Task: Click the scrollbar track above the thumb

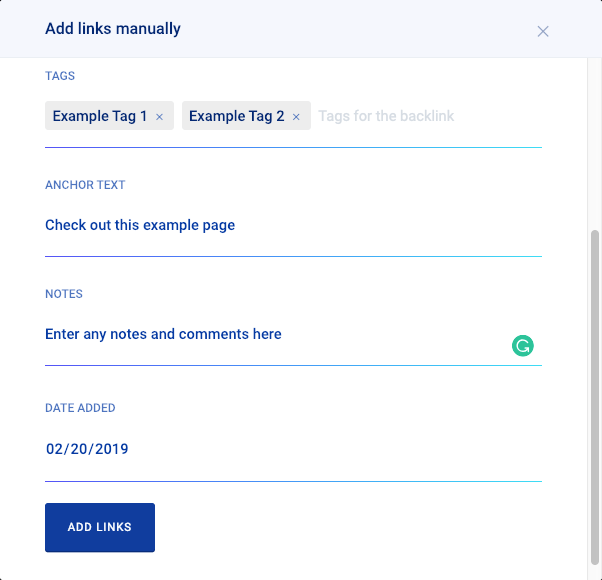Action: click(x=595, y=140)
